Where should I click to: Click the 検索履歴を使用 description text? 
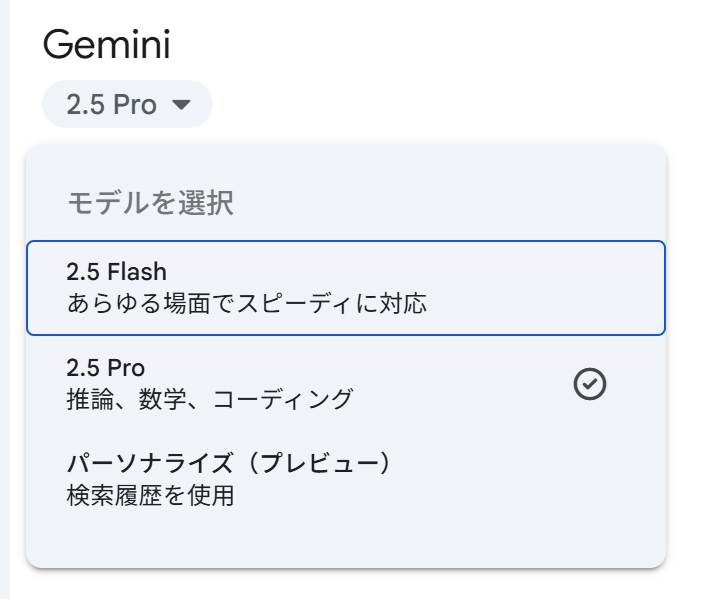tap(150, 495)
